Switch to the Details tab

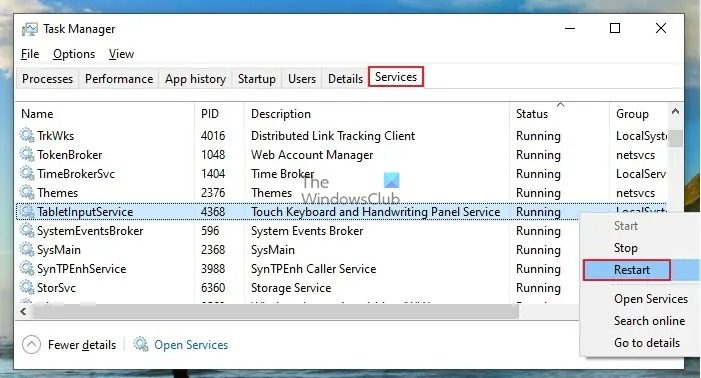tap(345, 79)
